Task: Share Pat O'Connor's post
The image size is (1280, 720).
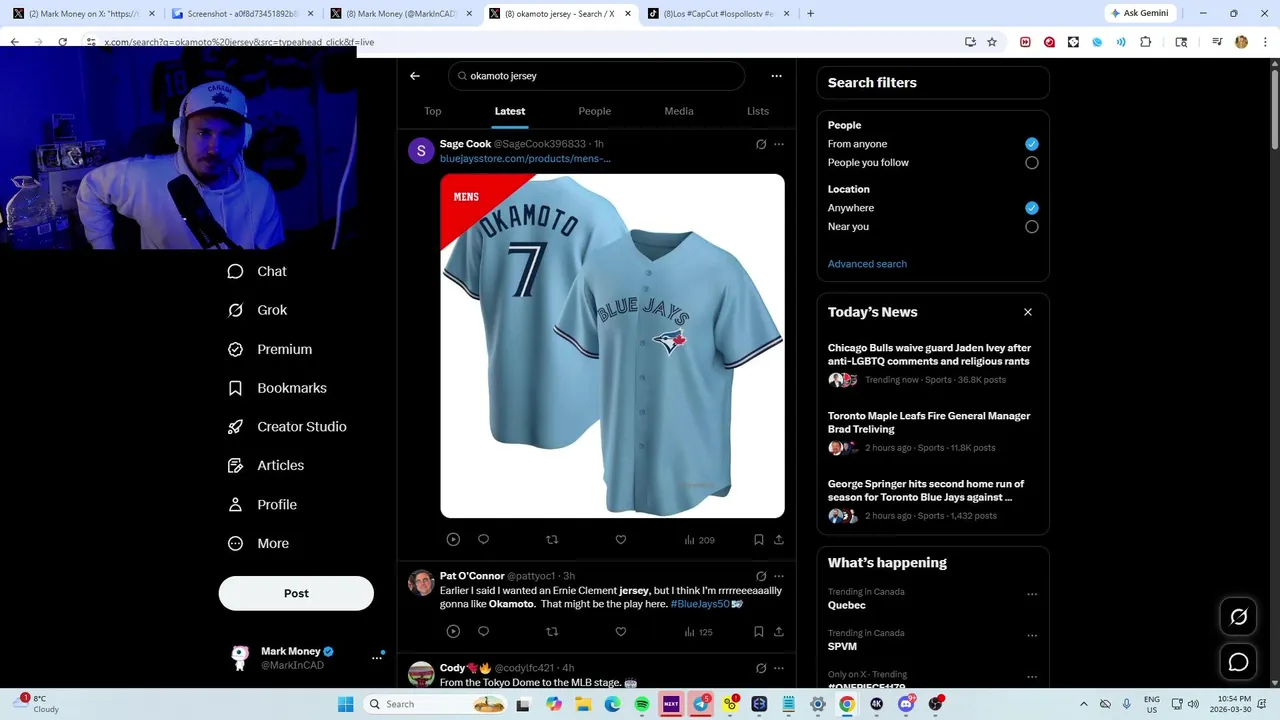Action: (x=779, y=631)
